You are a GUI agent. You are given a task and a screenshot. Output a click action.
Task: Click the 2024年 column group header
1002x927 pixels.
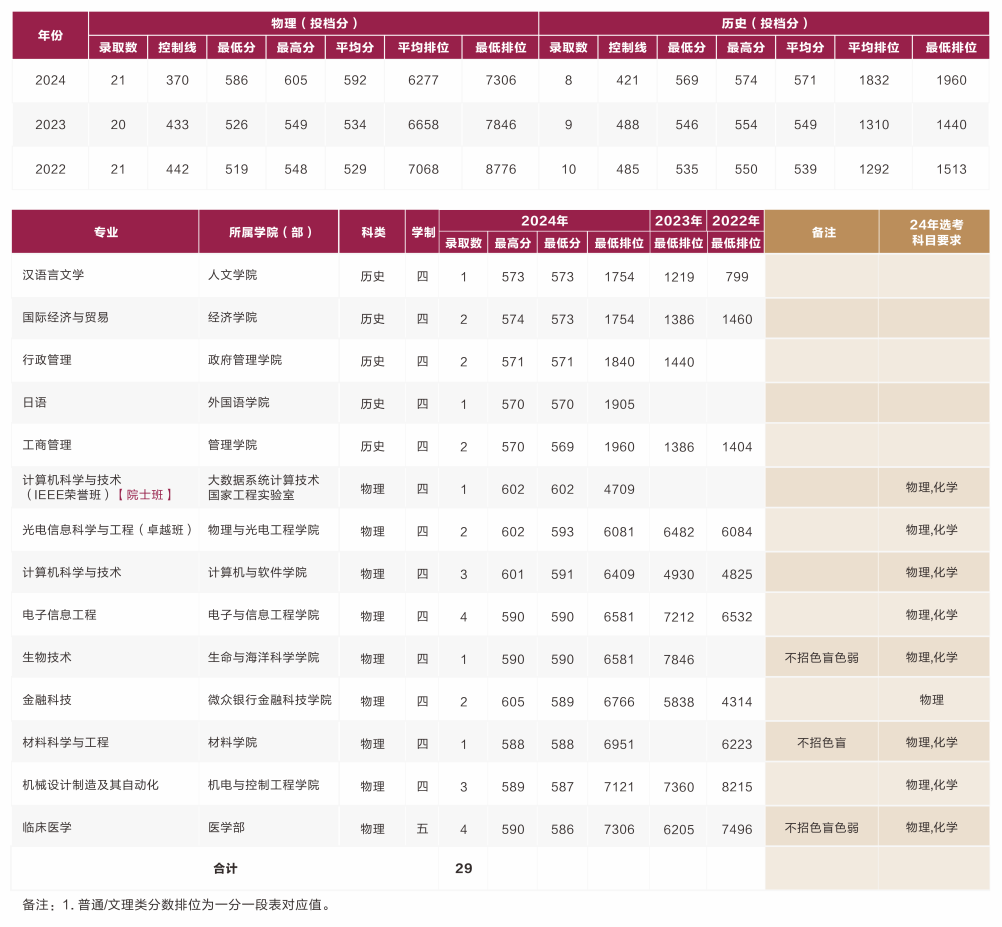click(545, 218)
